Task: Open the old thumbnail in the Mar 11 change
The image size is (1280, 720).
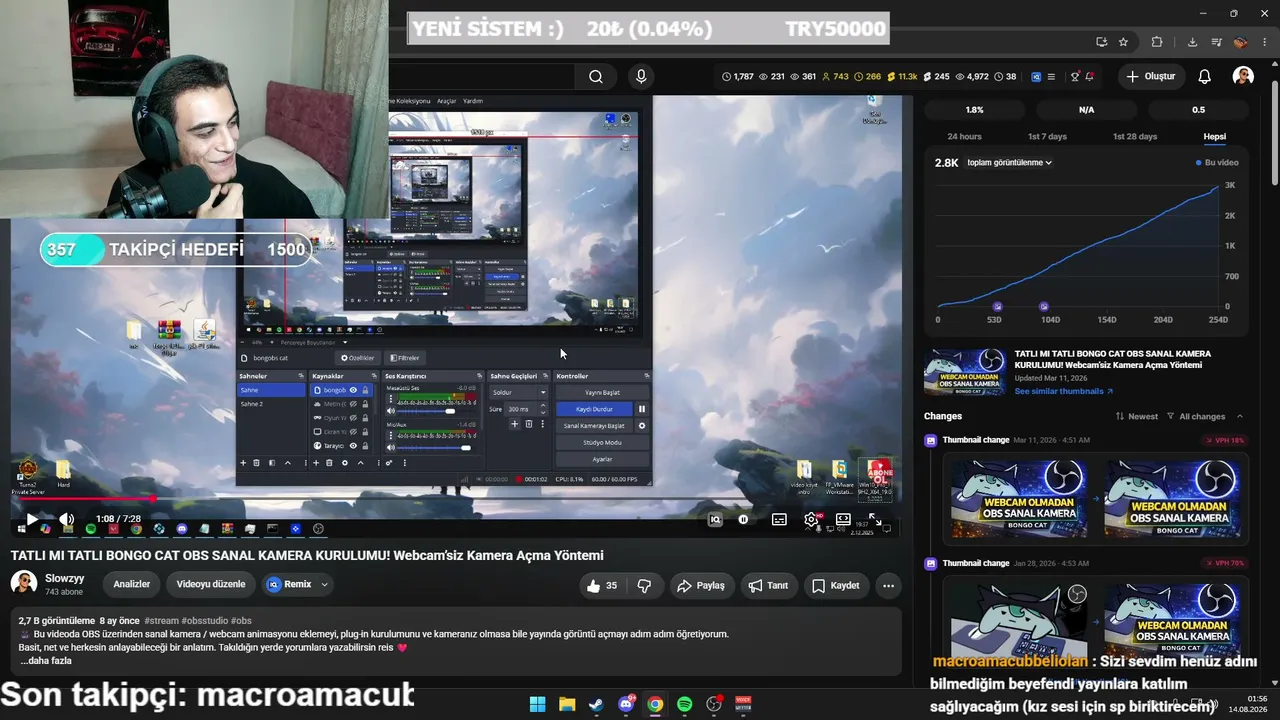Action: [1018, 499]
